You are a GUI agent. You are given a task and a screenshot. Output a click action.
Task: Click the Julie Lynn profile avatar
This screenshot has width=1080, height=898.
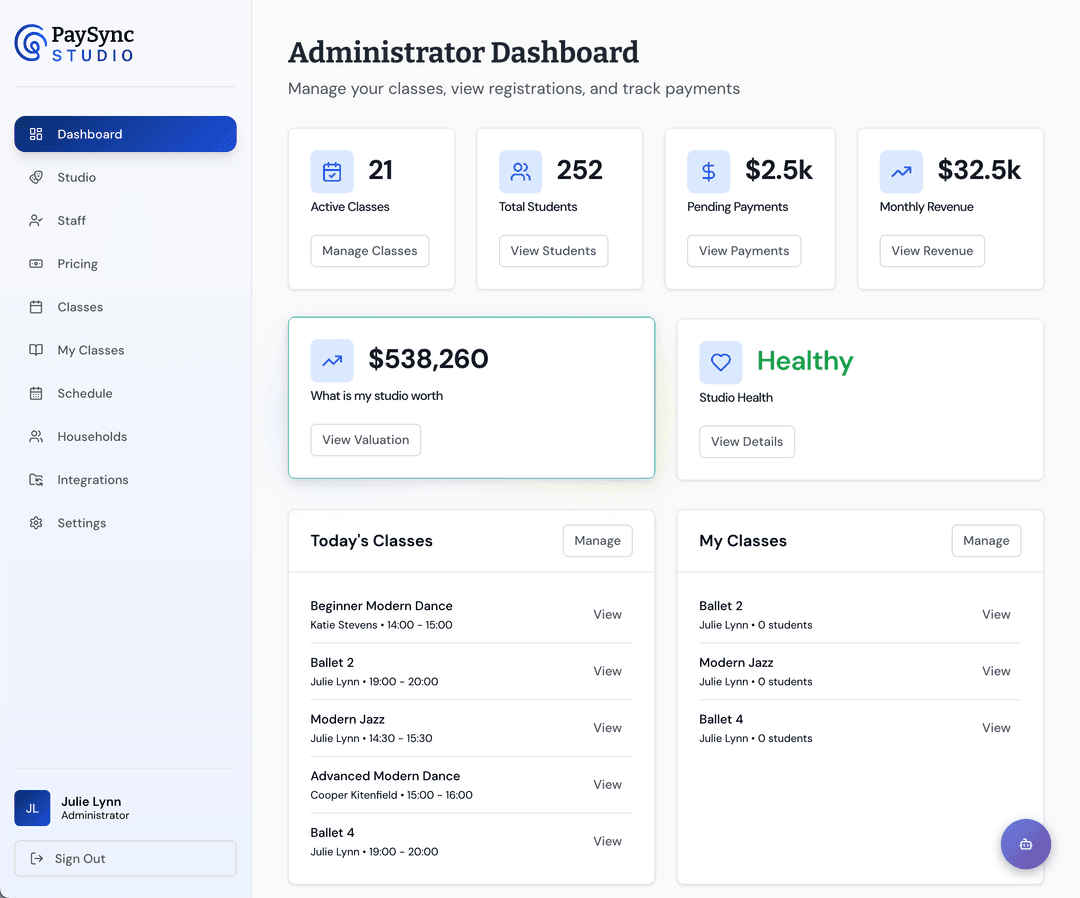pyautogui.click(x=31, y=808)
